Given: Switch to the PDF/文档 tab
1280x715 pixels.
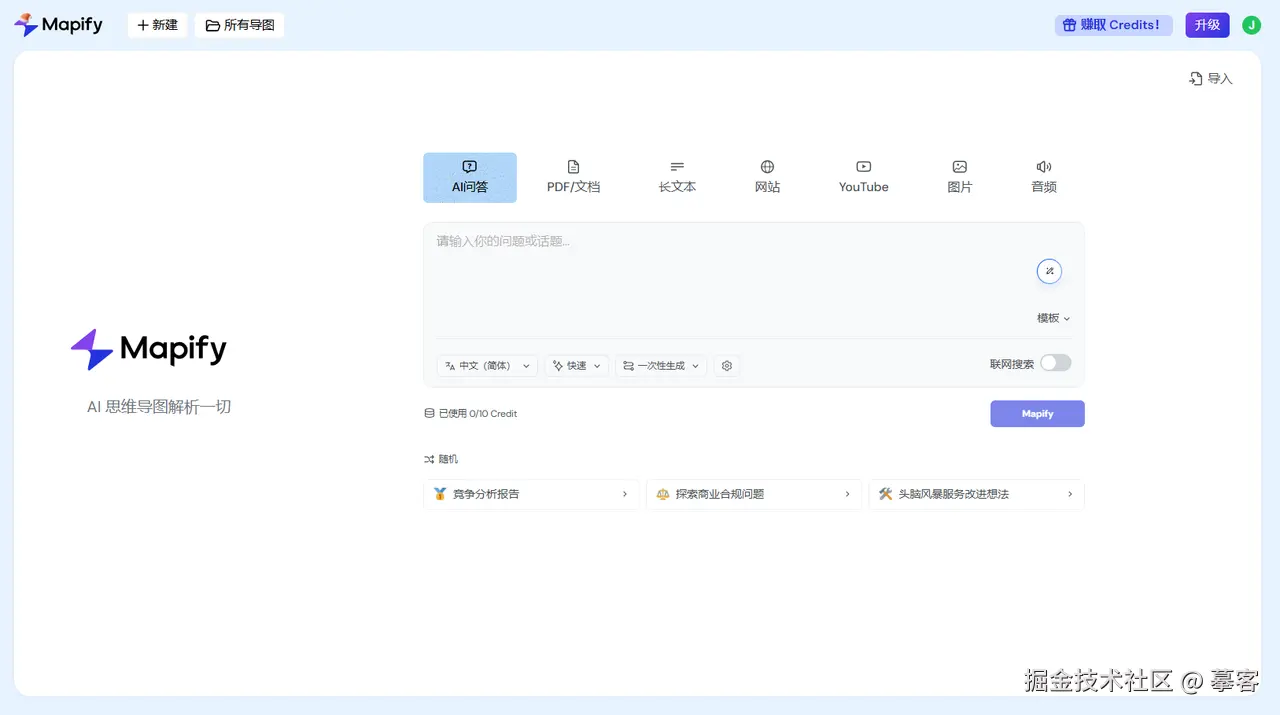Looking at the screenshot, I should (573, 177).
